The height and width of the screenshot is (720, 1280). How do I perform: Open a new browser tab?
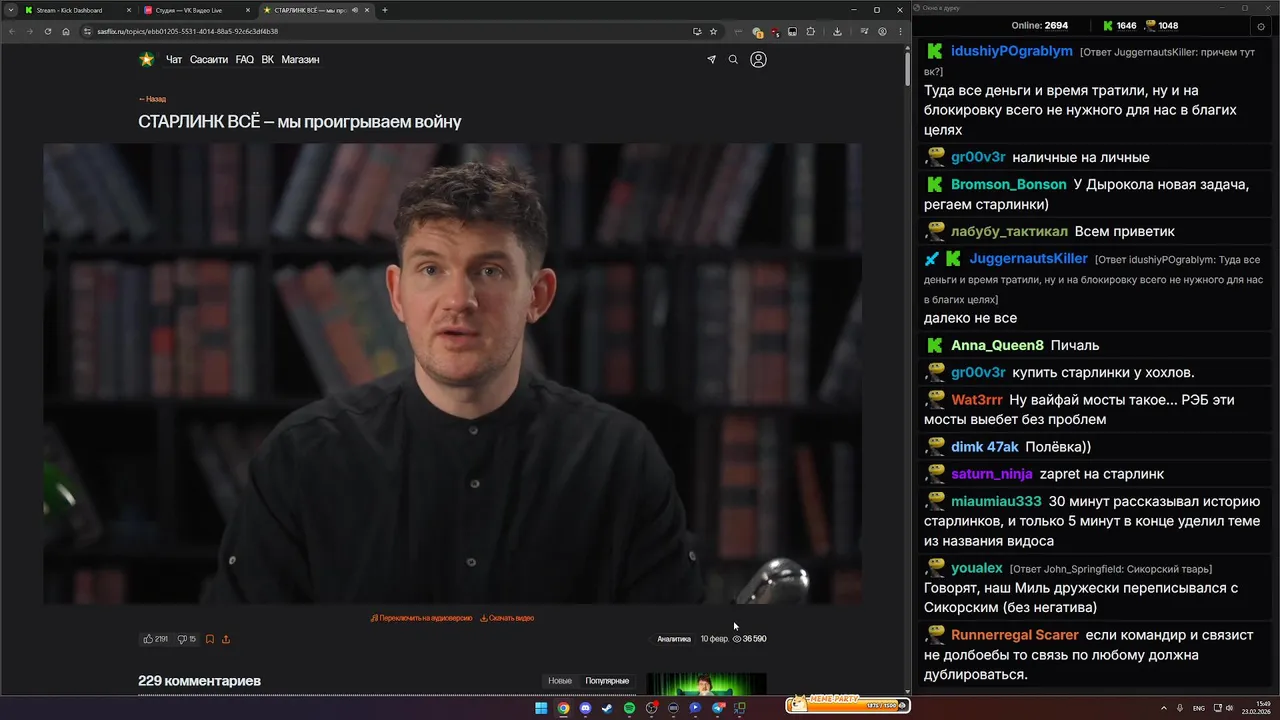coord(385,10)
